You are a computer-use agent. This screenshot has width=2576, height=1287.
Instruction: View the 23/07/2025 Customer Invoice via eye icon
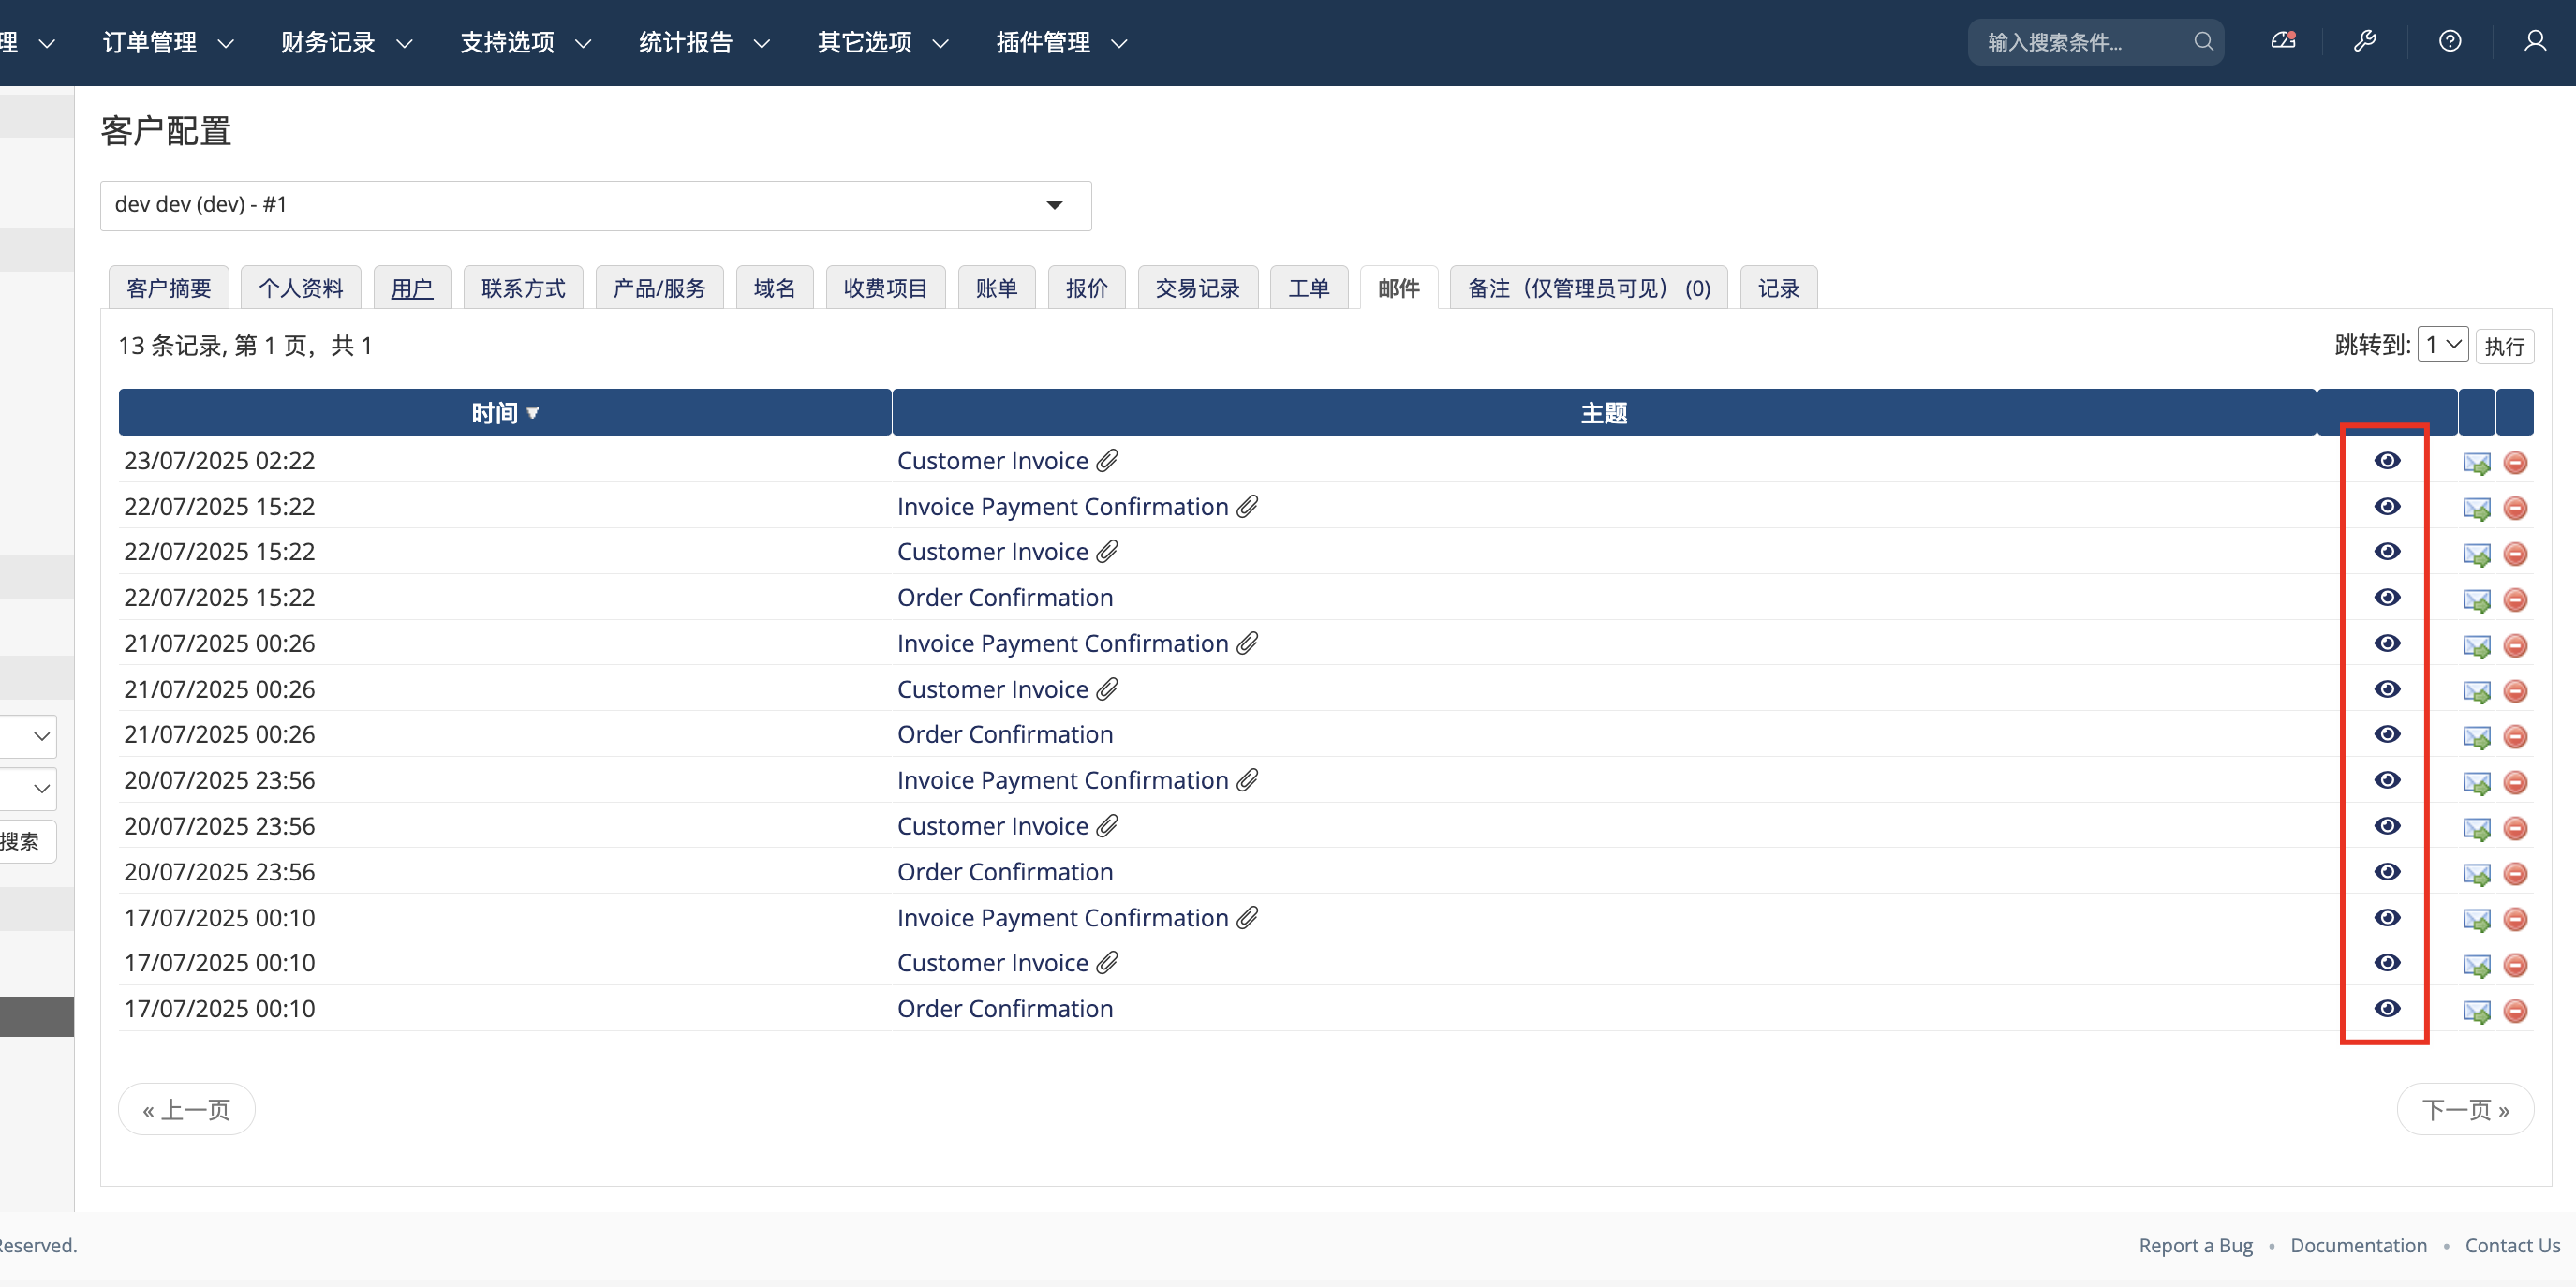click(2387, 460)
